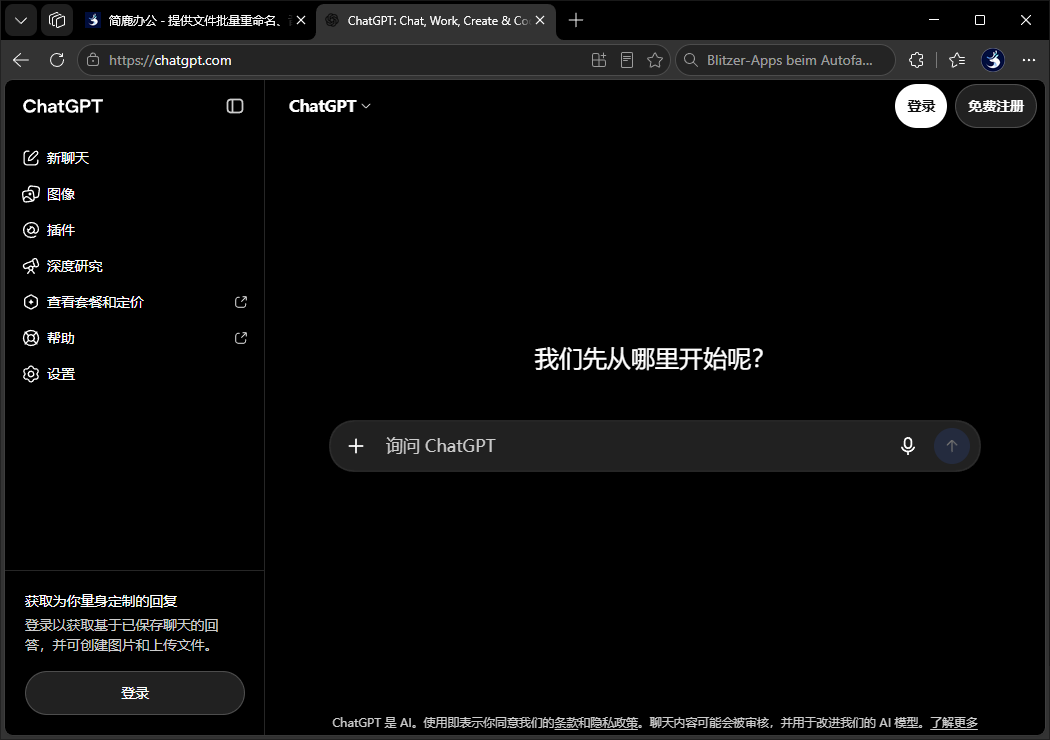The image size is (1050, 740).
Task: Click the 登录 button in sidebar bottom
Action: (135, 693)
